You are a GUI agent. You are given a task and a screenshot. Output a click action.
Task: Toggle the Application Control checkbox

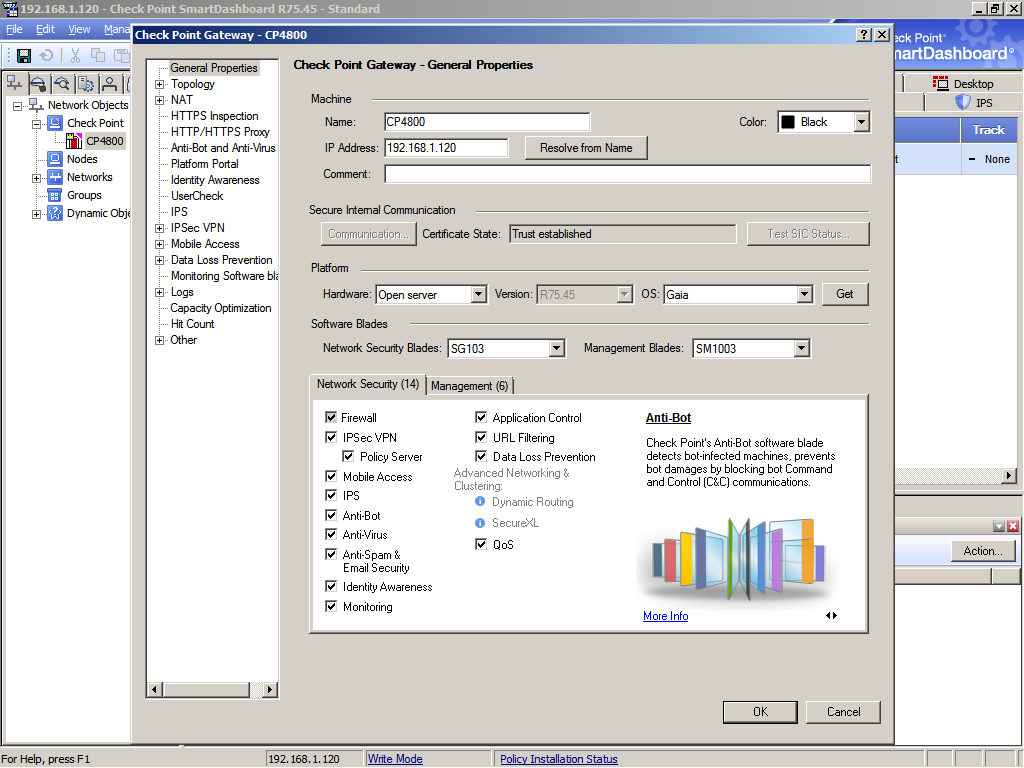click(x=481, y=417)
